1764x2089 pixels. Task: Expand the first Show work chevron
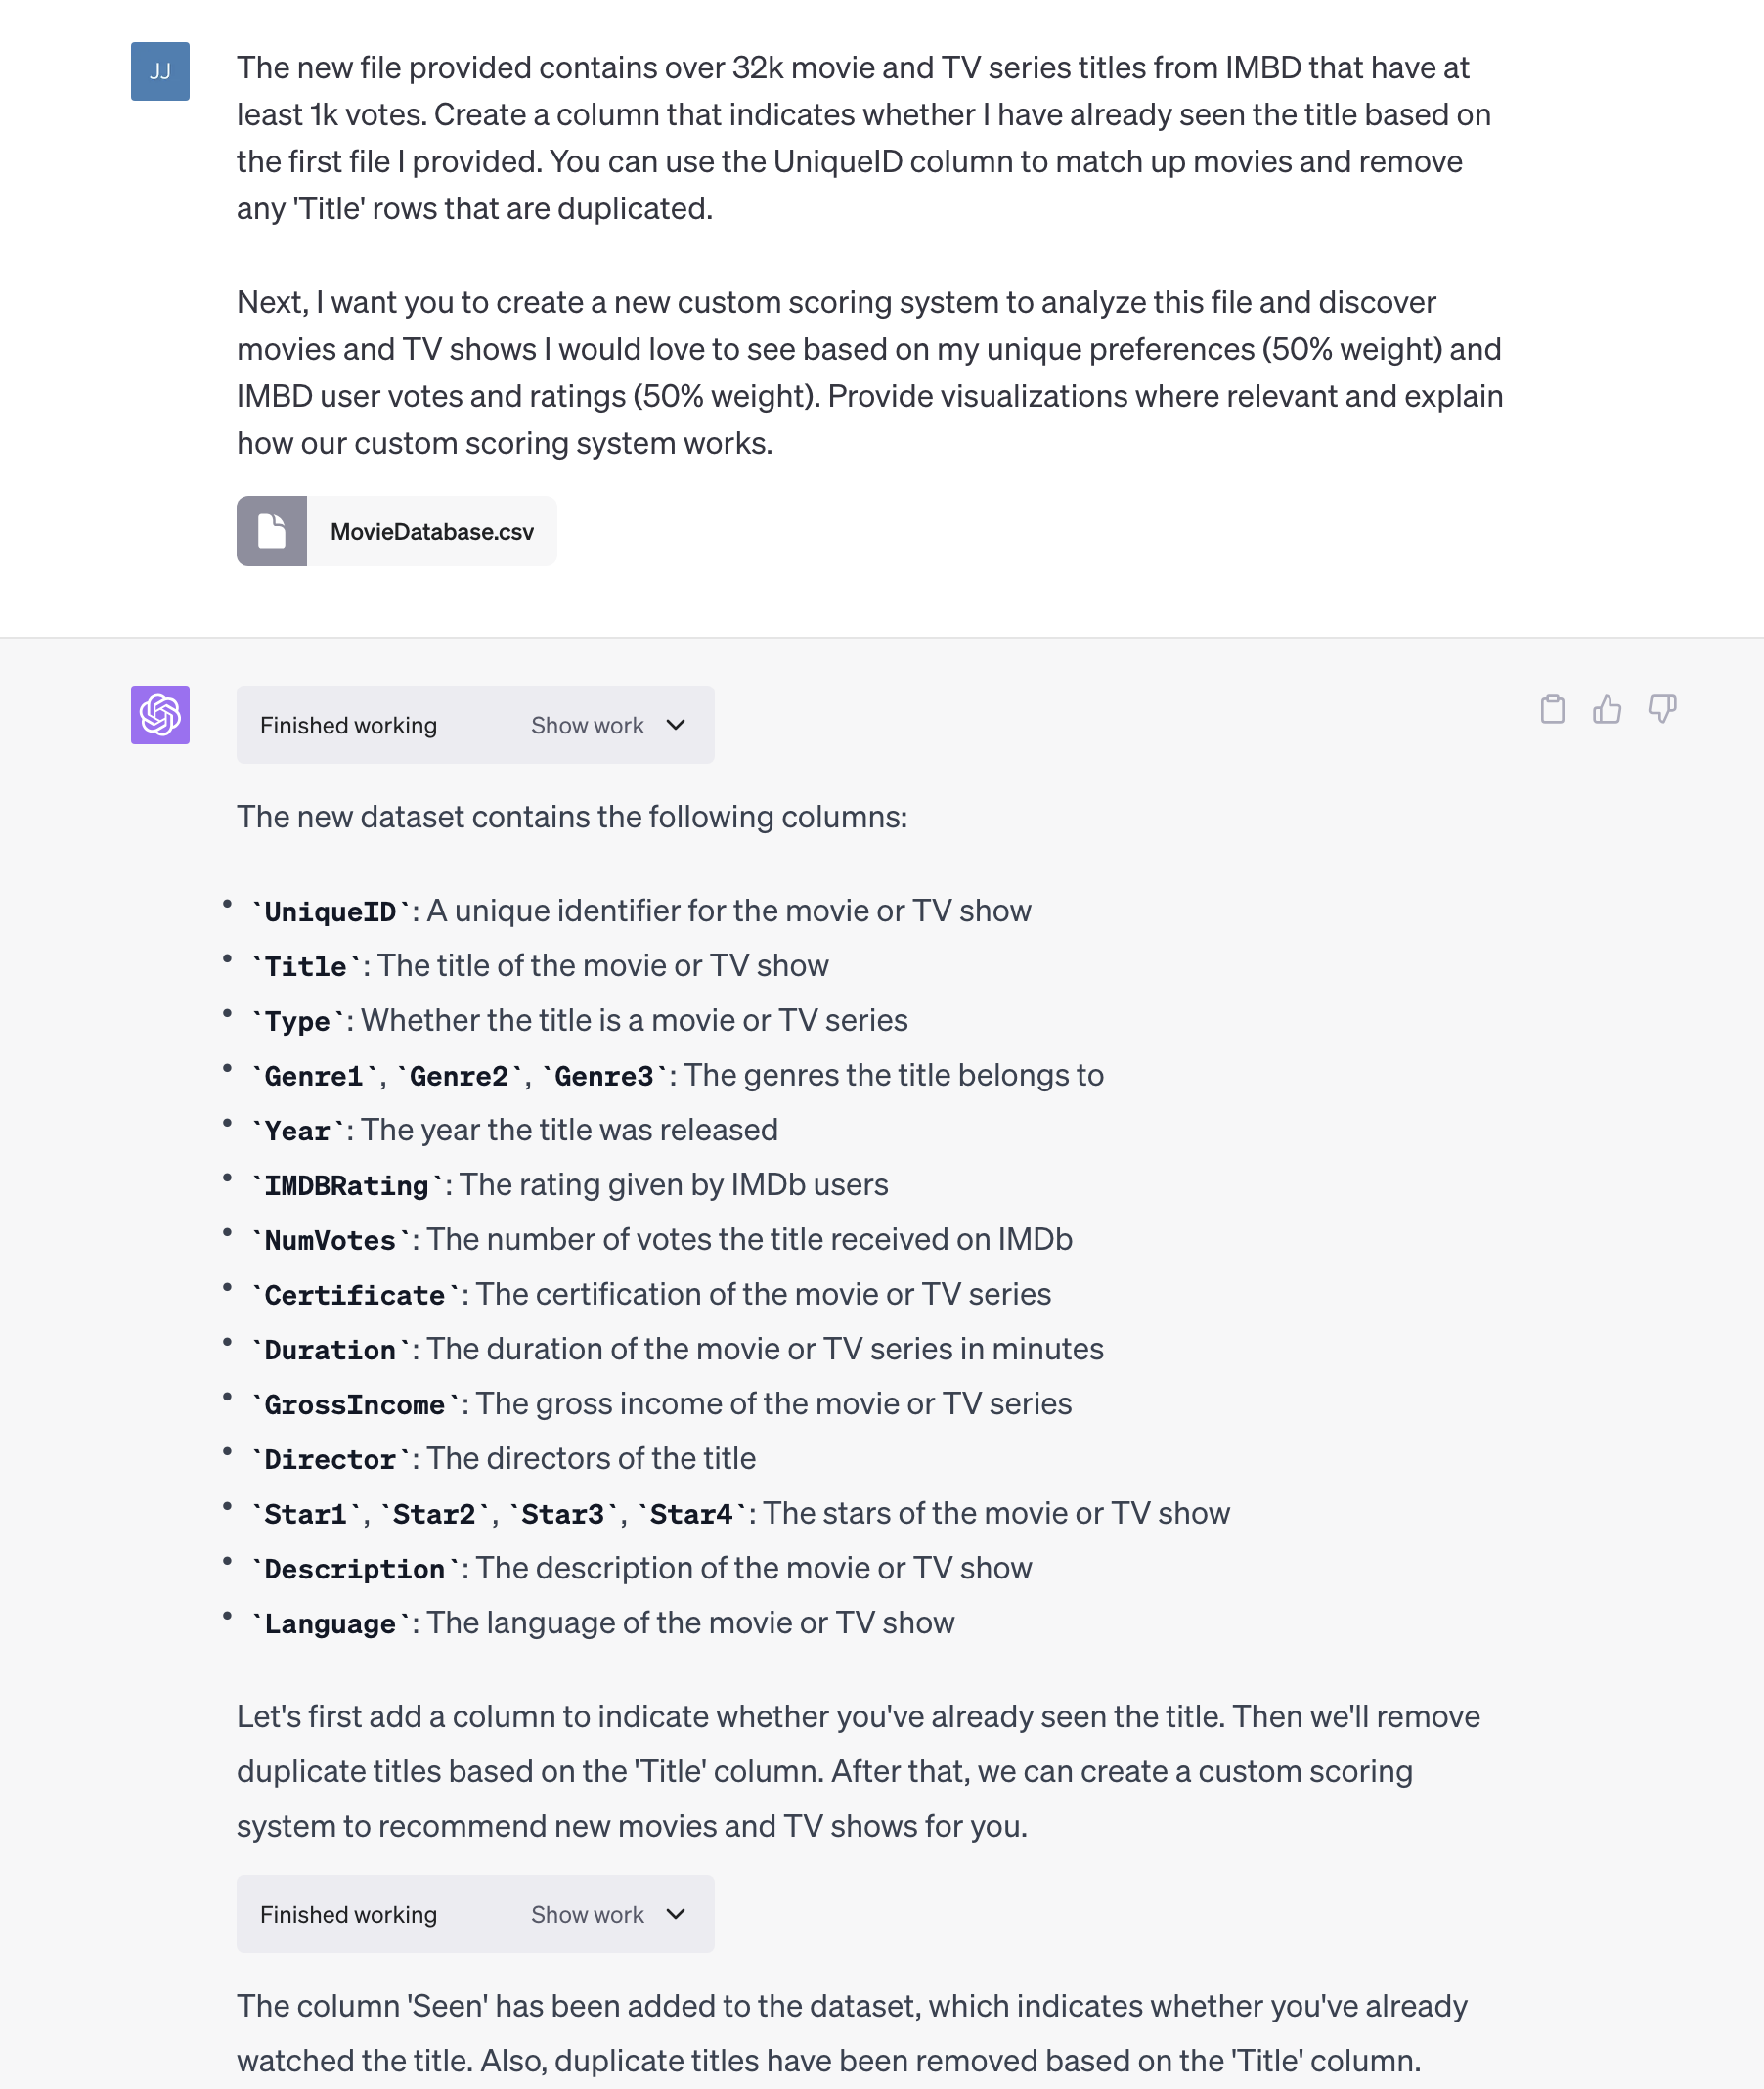[x=676, y=725]
